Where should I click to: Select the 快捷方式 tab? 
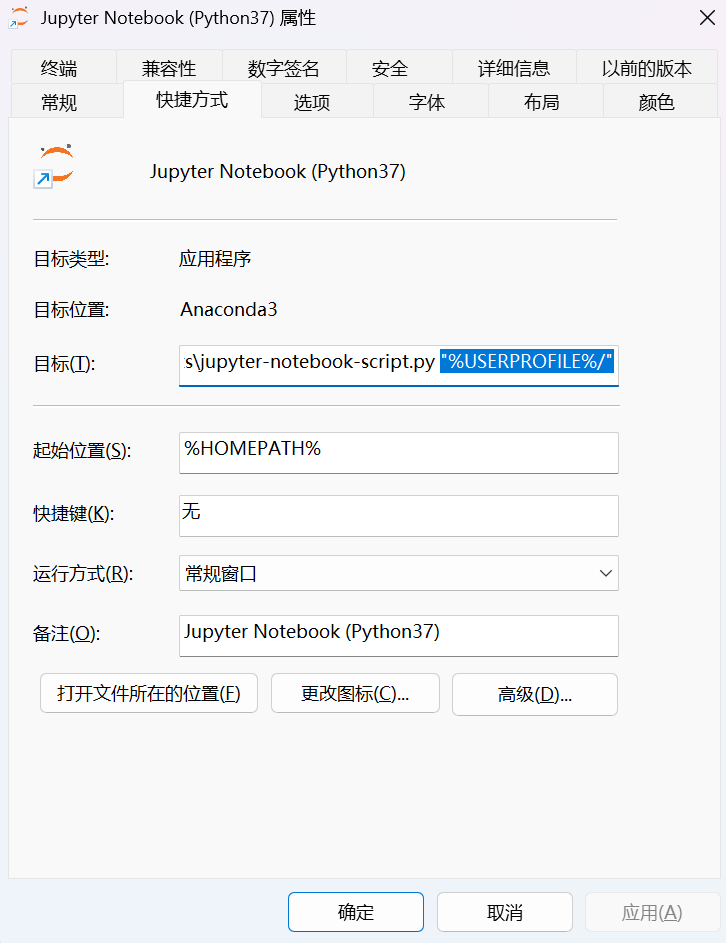pyautogui.click(x=192, y=100)
